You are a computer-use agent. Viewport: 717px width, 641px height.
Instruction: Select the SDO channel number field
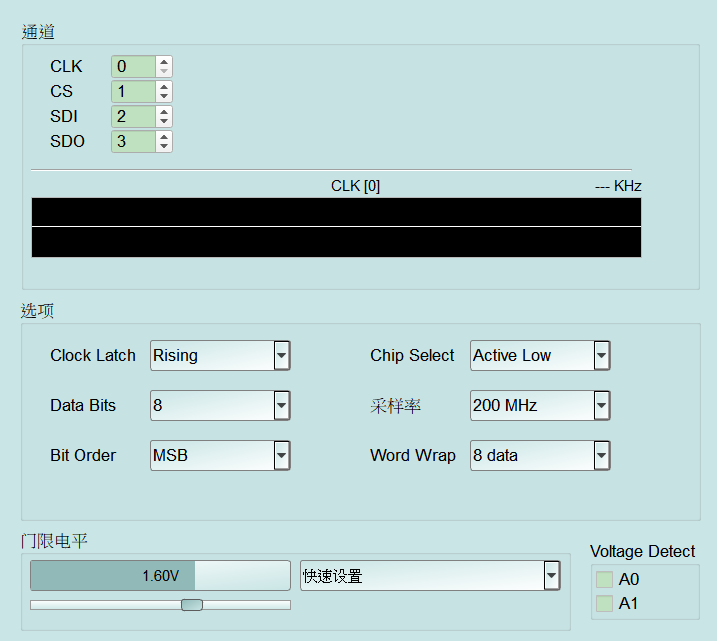click(134, 141)
